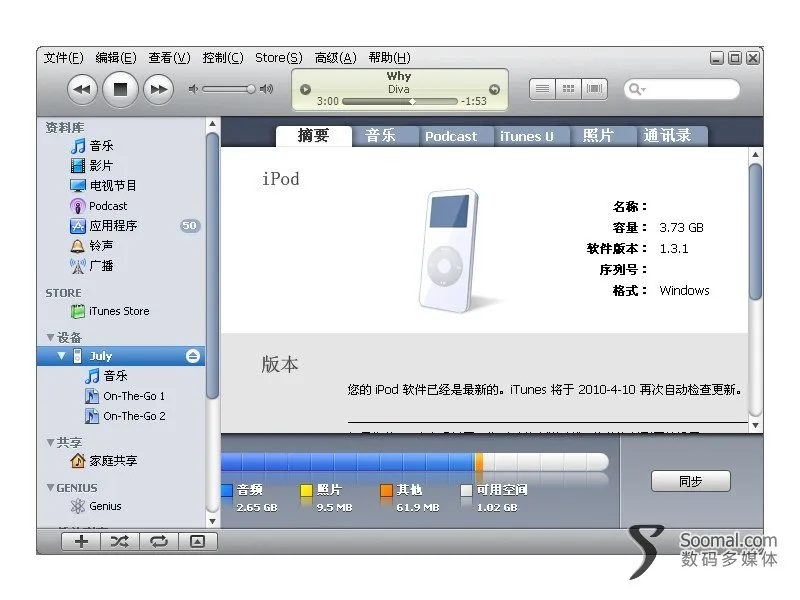Click the maximum volume speaker icon
The width and height of the screenshot is (800, 600).
266,89
